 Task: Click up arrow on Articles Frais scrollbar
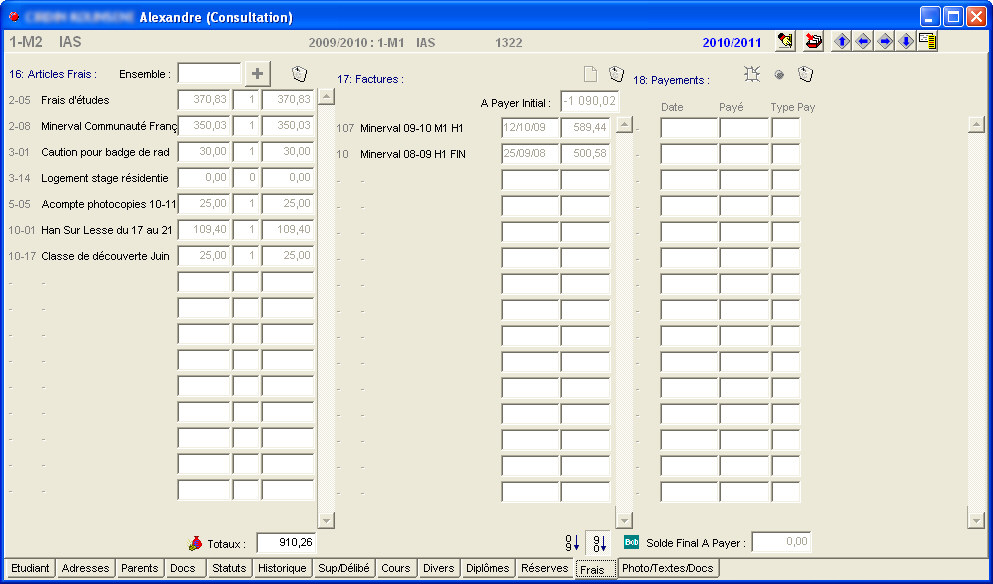(326, 97)
